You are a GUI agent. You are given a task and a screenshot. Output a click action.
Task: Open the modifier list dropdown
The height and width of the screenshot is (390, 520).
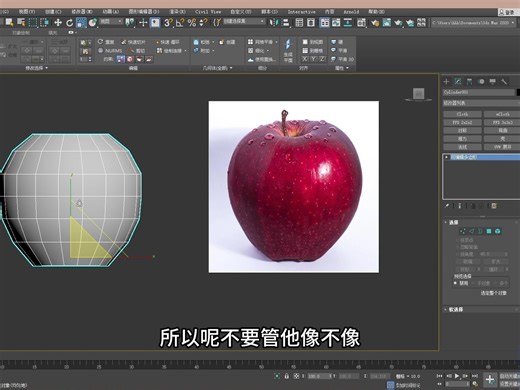pyautogui.click(x=481, y=103)
